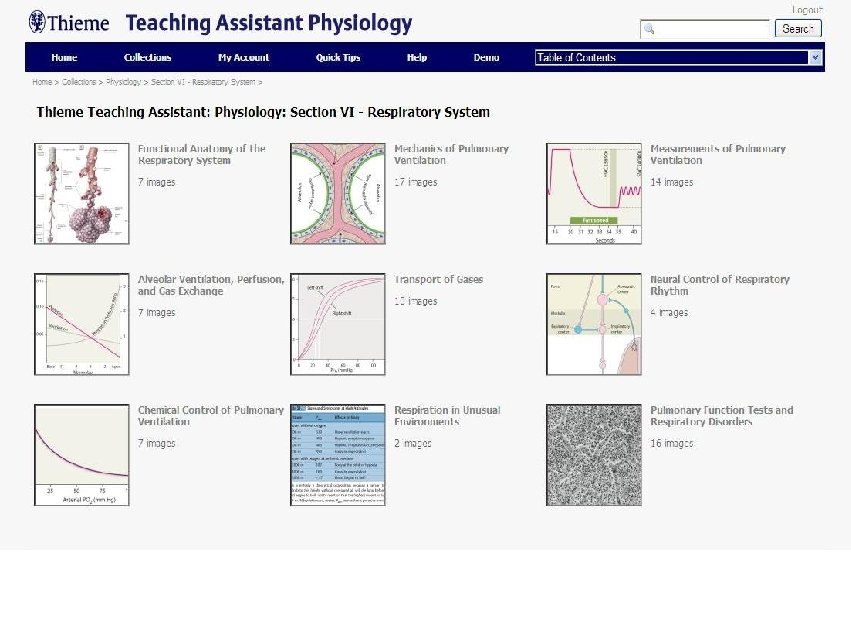
Task: Open Alveolar Ventilation, Perfusion, and Gas Exchange link
Action: click(211, 285)
